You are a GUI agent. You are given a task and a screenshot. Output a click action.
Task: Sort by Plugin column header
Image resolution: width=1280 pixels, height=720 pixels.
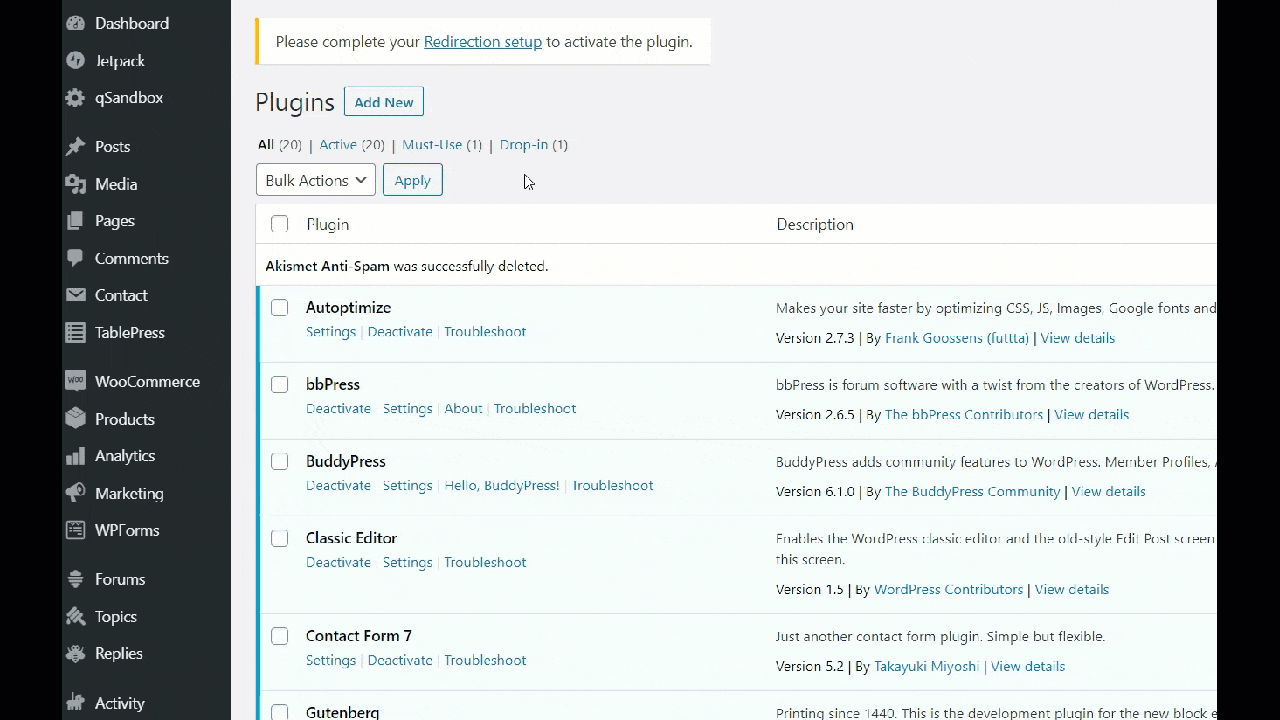coord(328,224)
